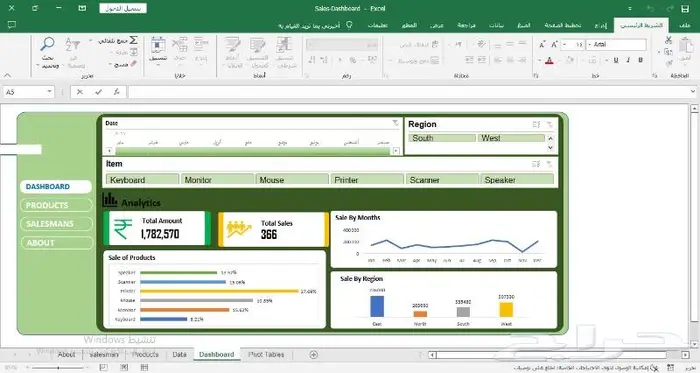Image resolution: width=700 pixels, height=373 pixels.
Task: Click the fill color bucket icon
Action: (x=570, y=60)
